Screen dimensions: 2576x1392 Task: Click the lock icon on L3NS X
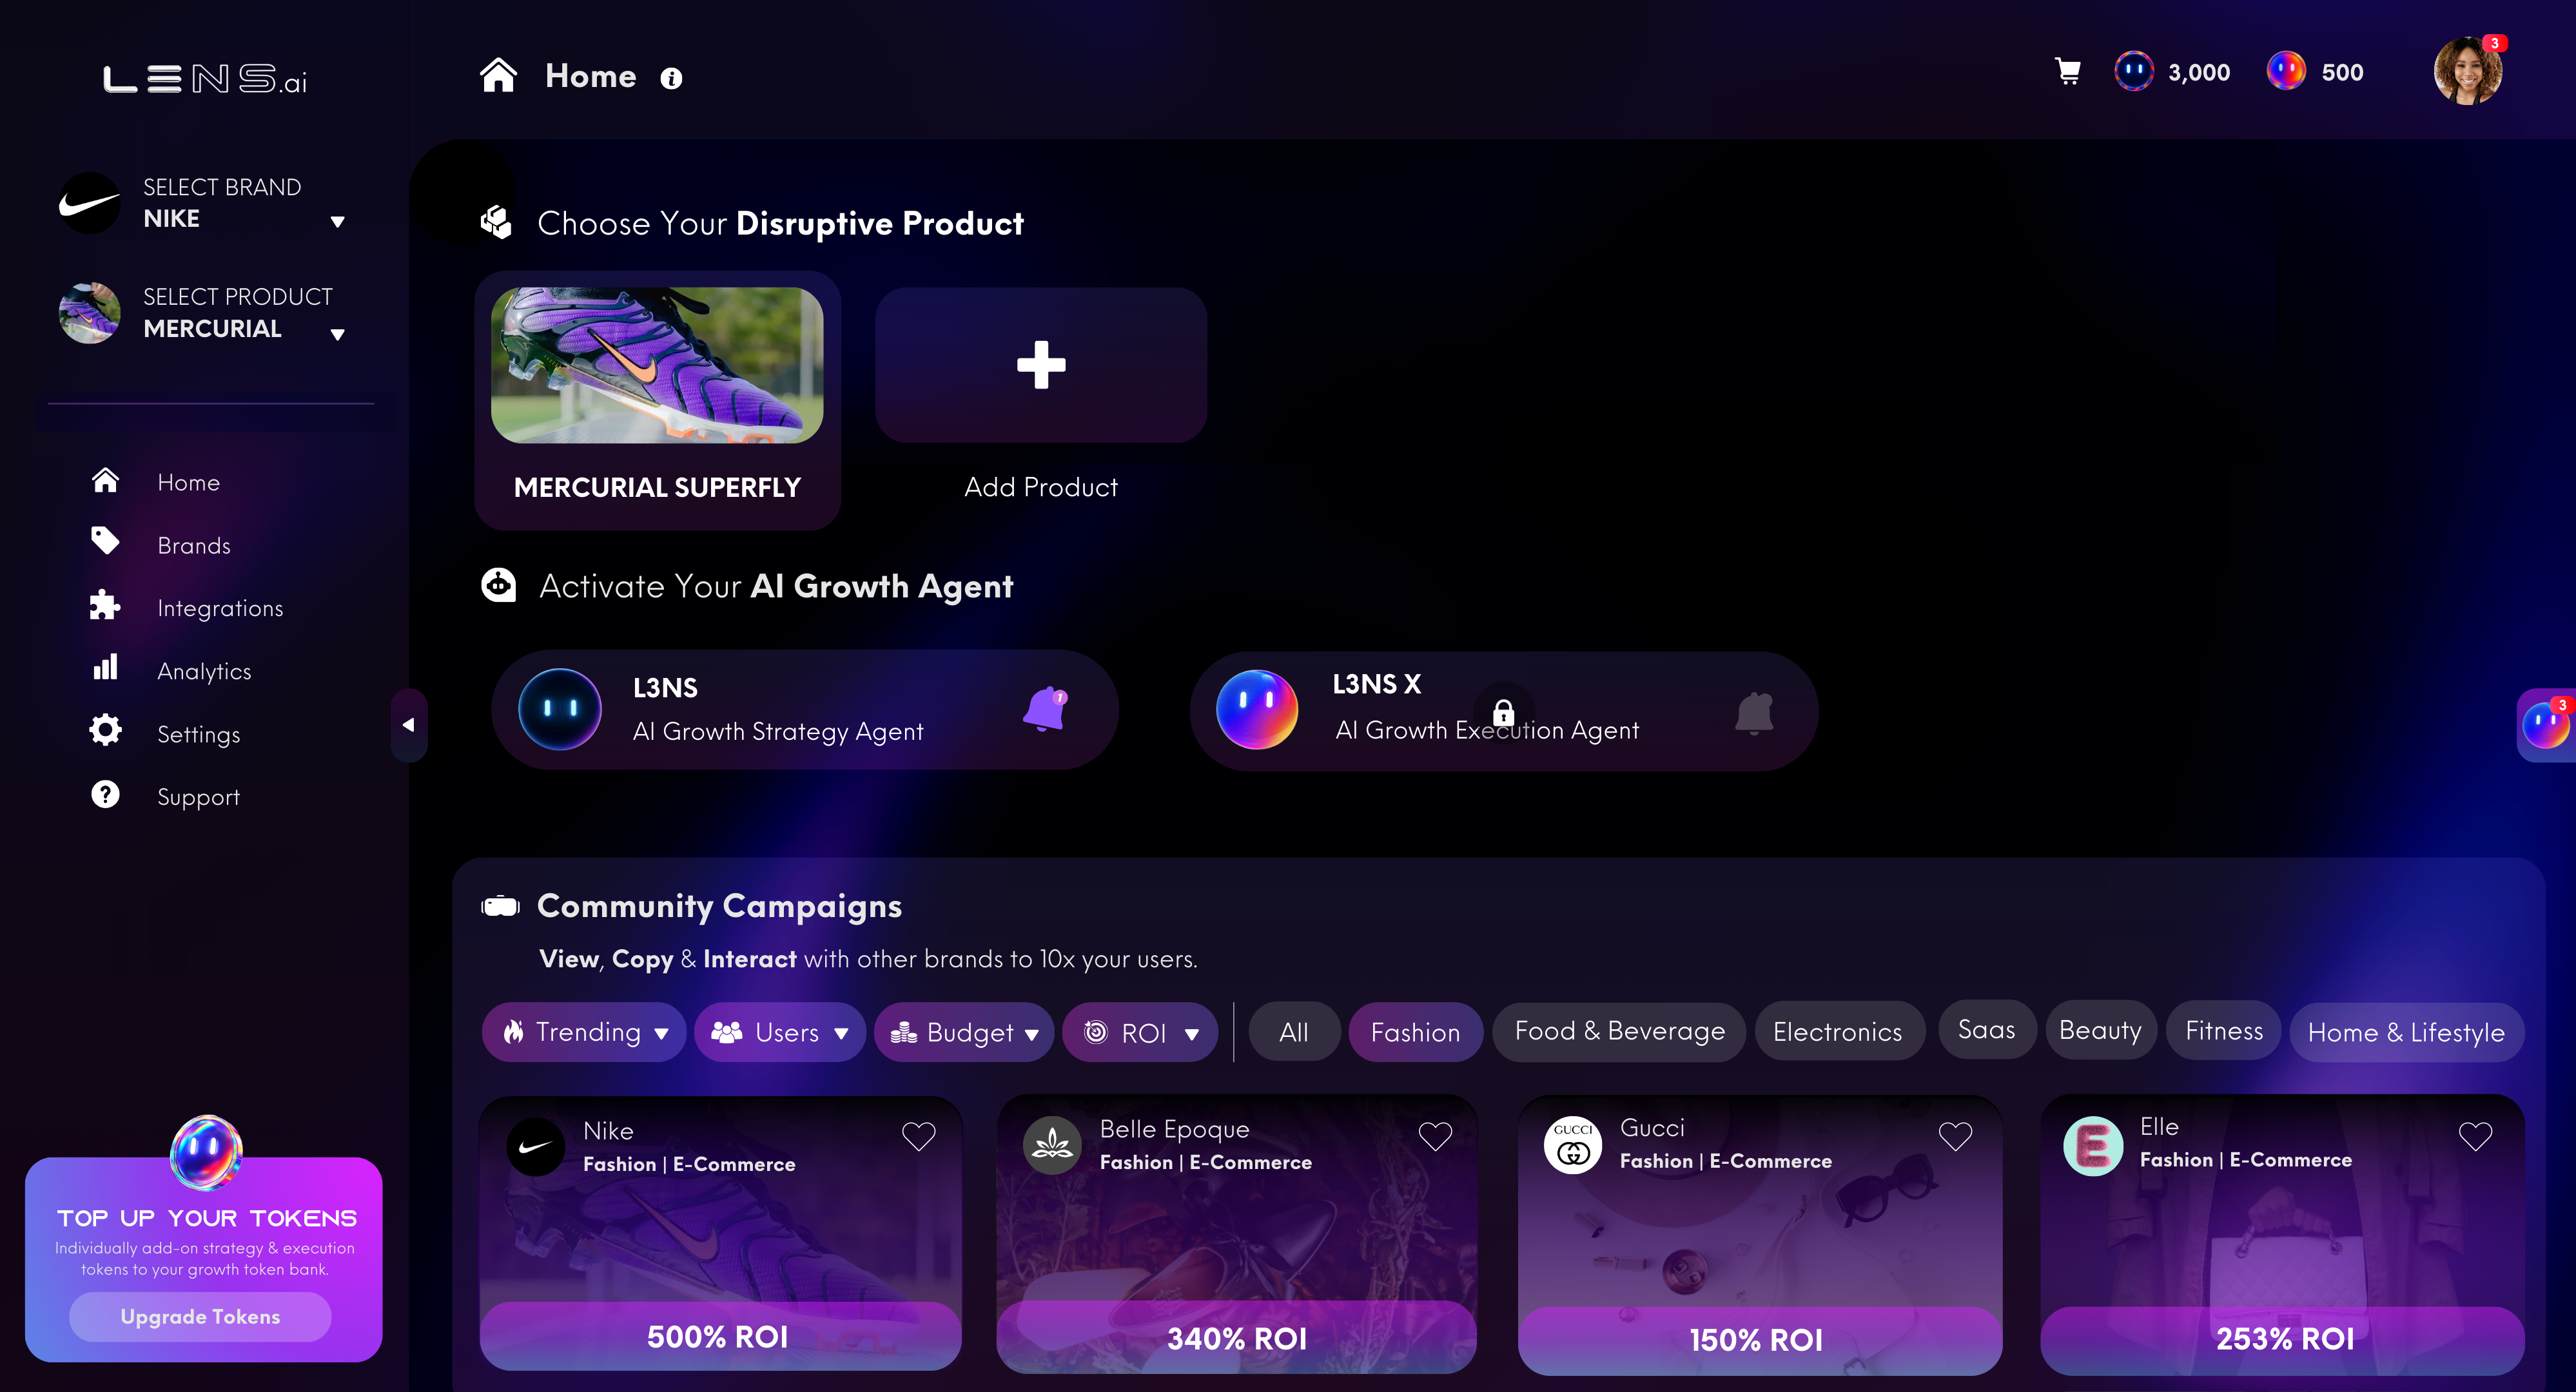click(x=1503, y=712)
